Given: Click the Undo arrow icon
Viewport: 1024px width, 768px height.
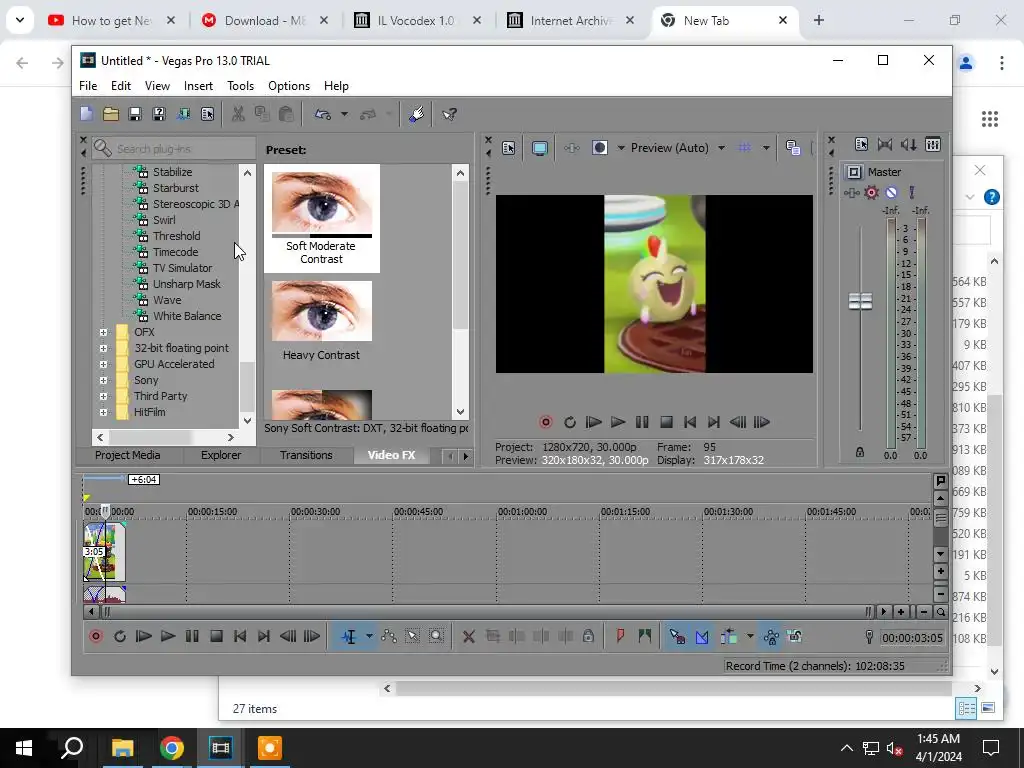Looking at the screenshot, I should point(323,114).
